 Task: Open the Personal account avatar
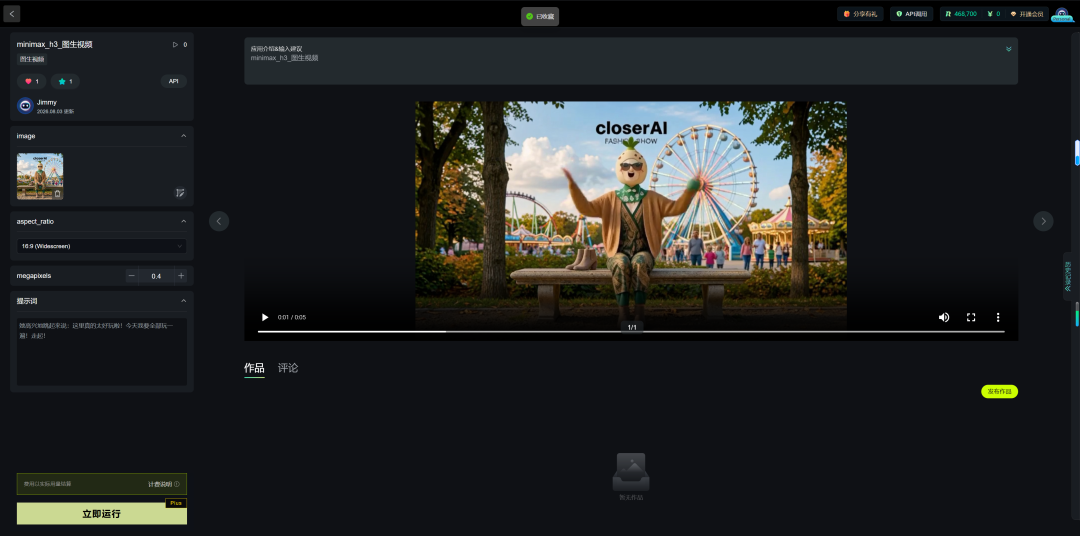[1062, 14]
